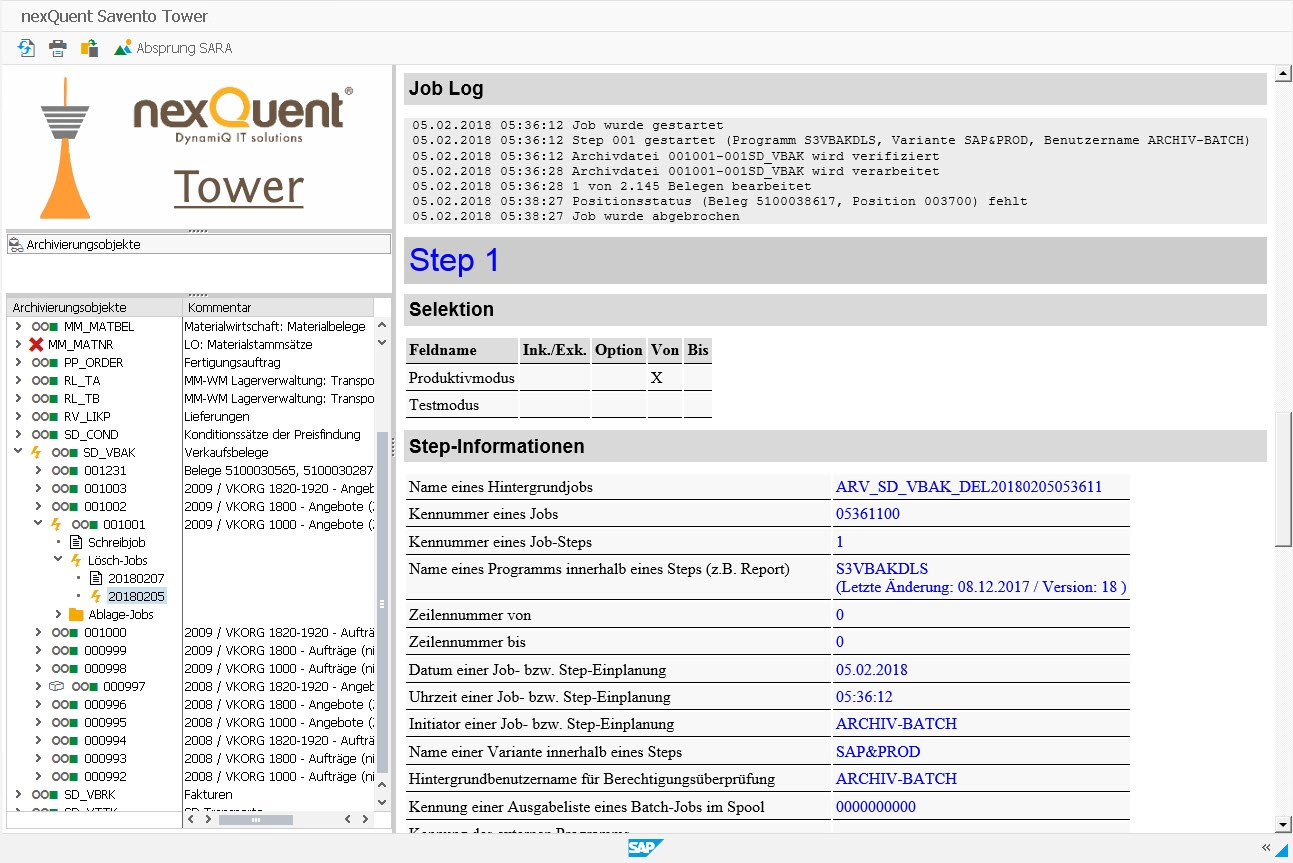This screenshot has width=1293, height=863.
Task: Expand the MM_MATBEL tree node
Action: [18, 326]
